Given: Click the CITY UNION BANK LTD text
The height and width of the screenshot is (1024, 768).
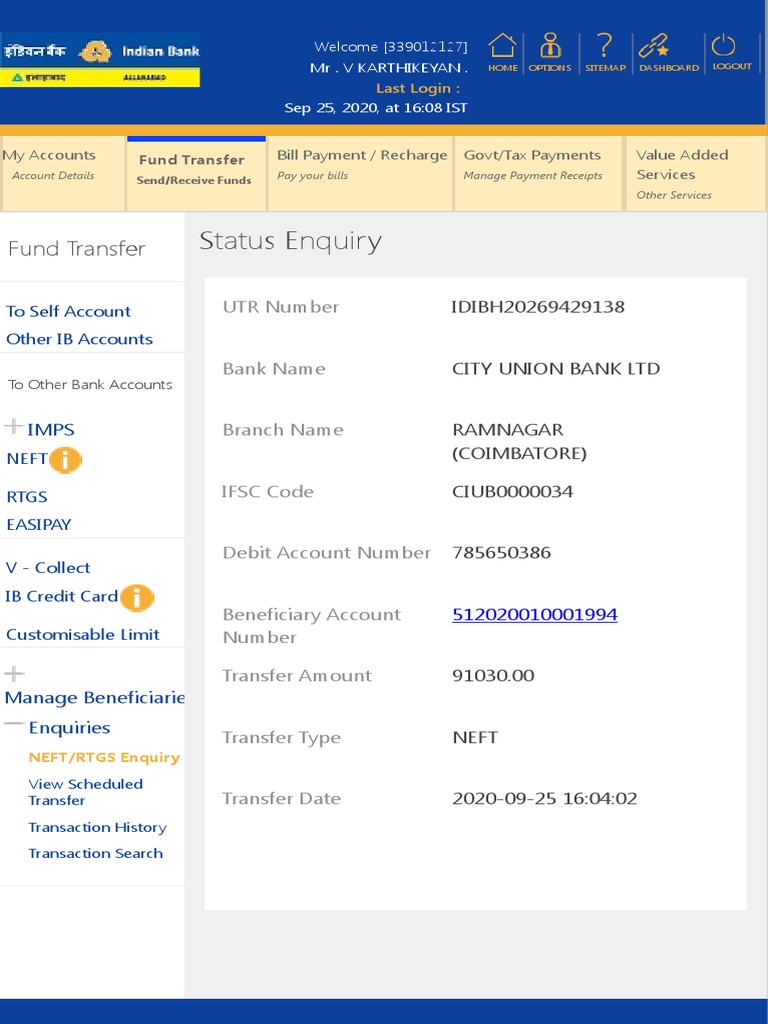Looking at the screenshot, I should click(x=556, y=369).
